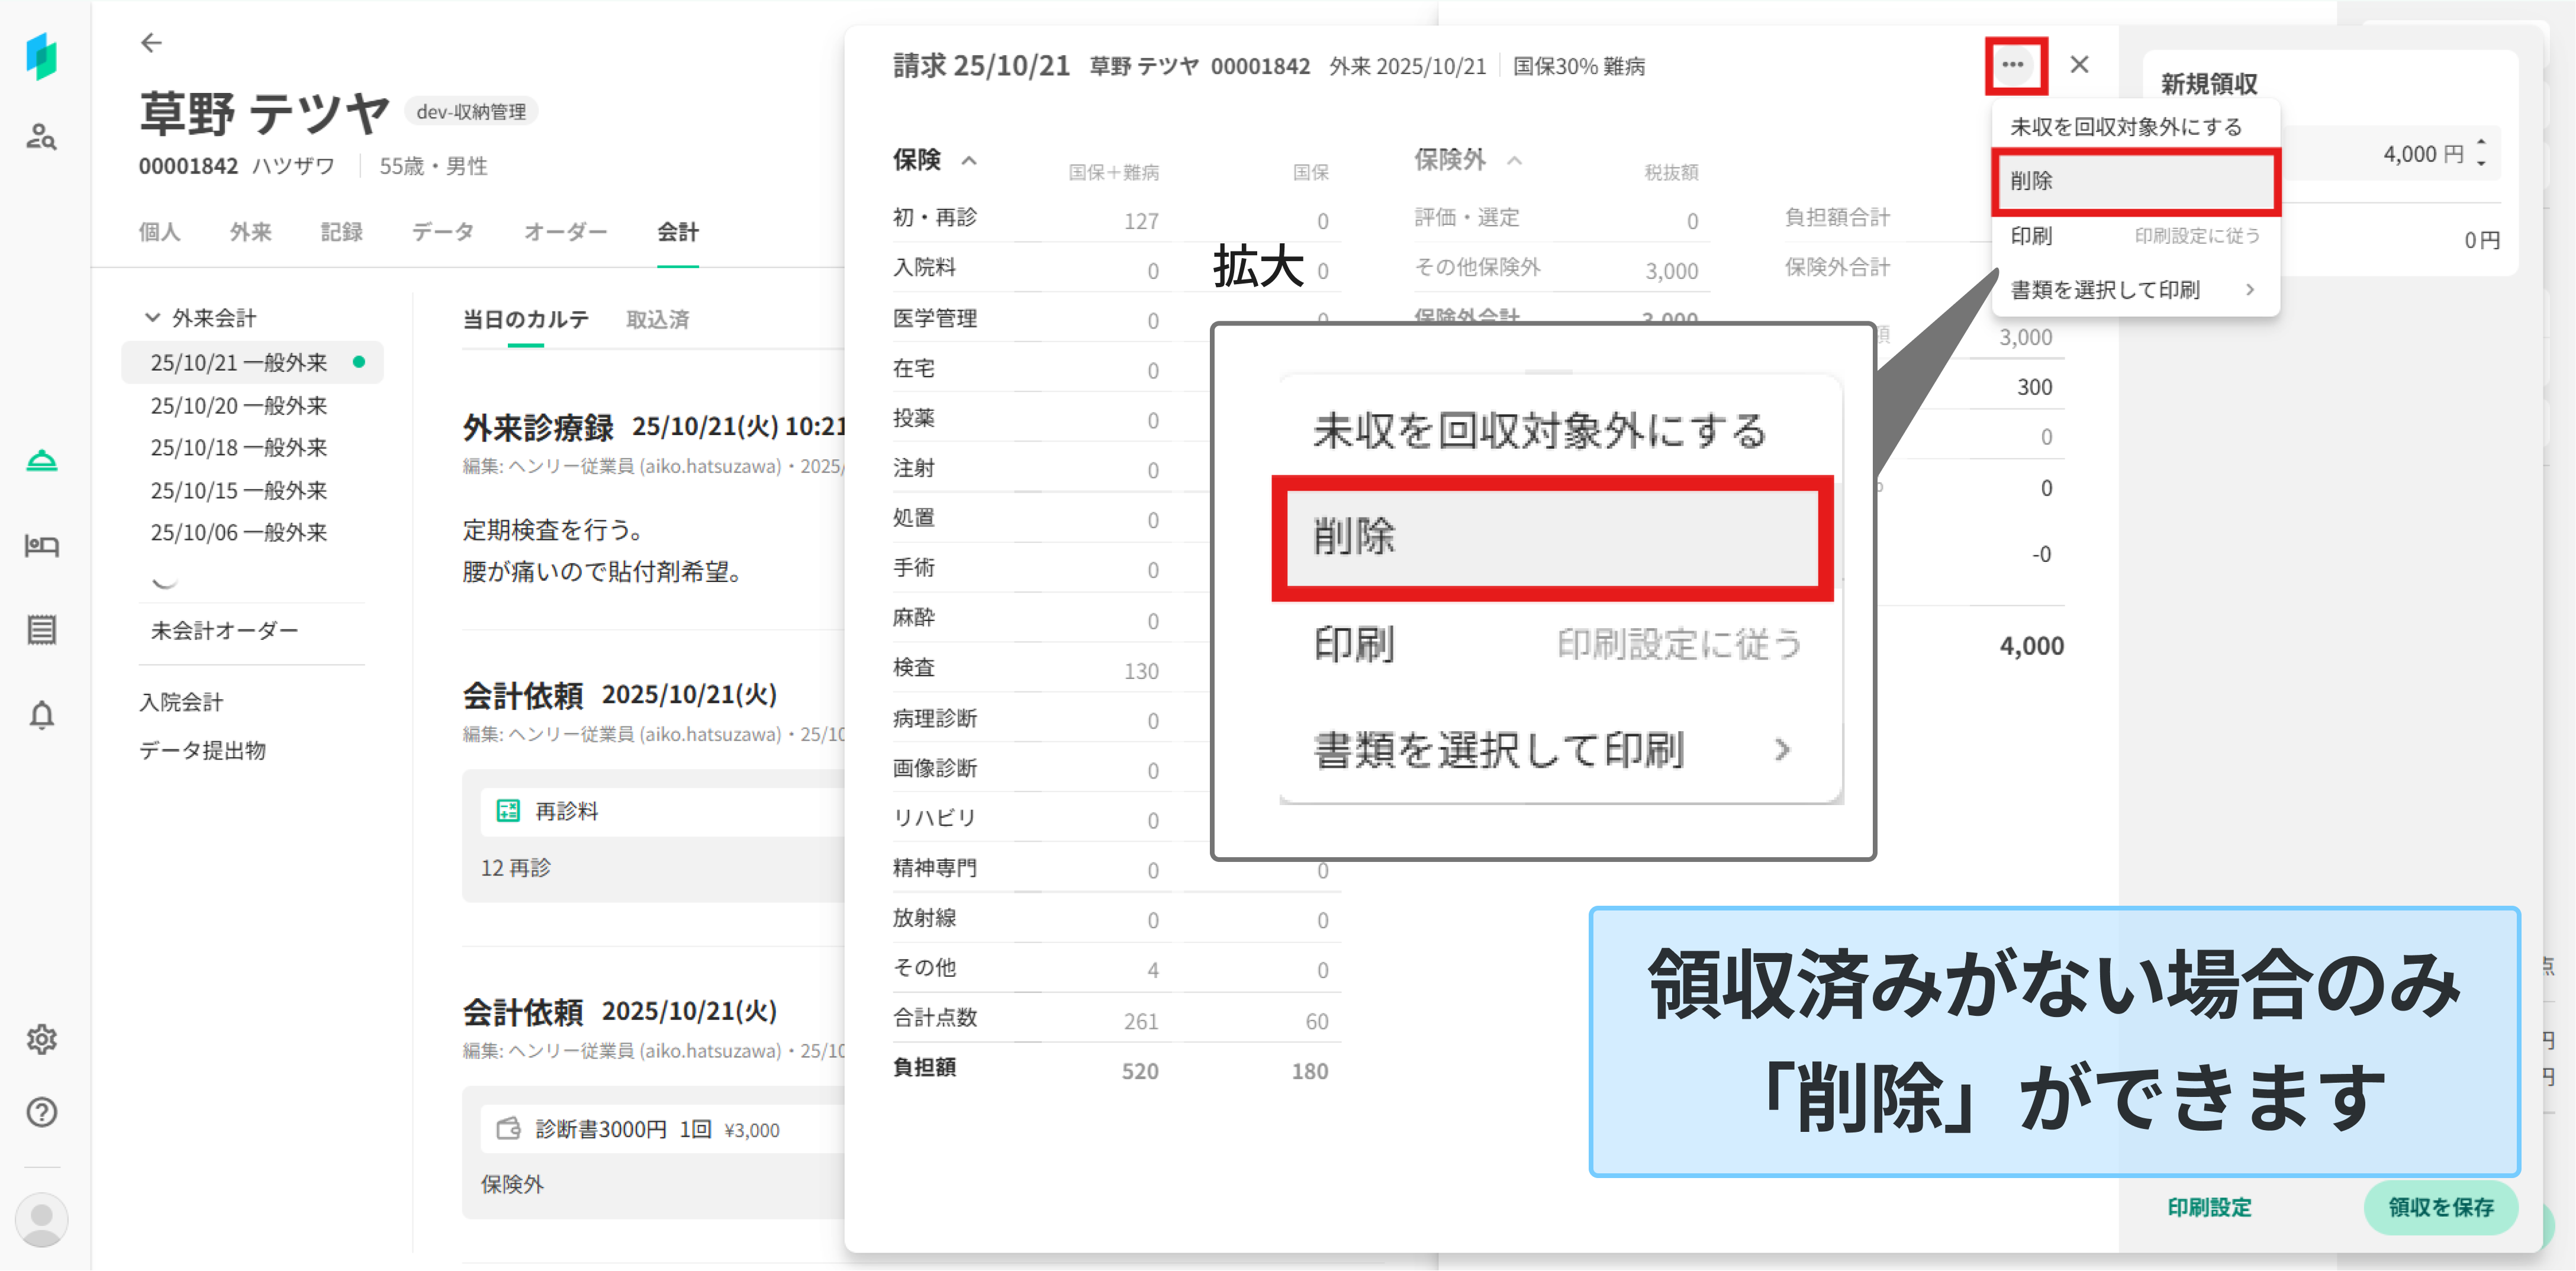Click the patient search icon in sidebar
Viewport: 2576px width, 1271px height.
[41, 137]
